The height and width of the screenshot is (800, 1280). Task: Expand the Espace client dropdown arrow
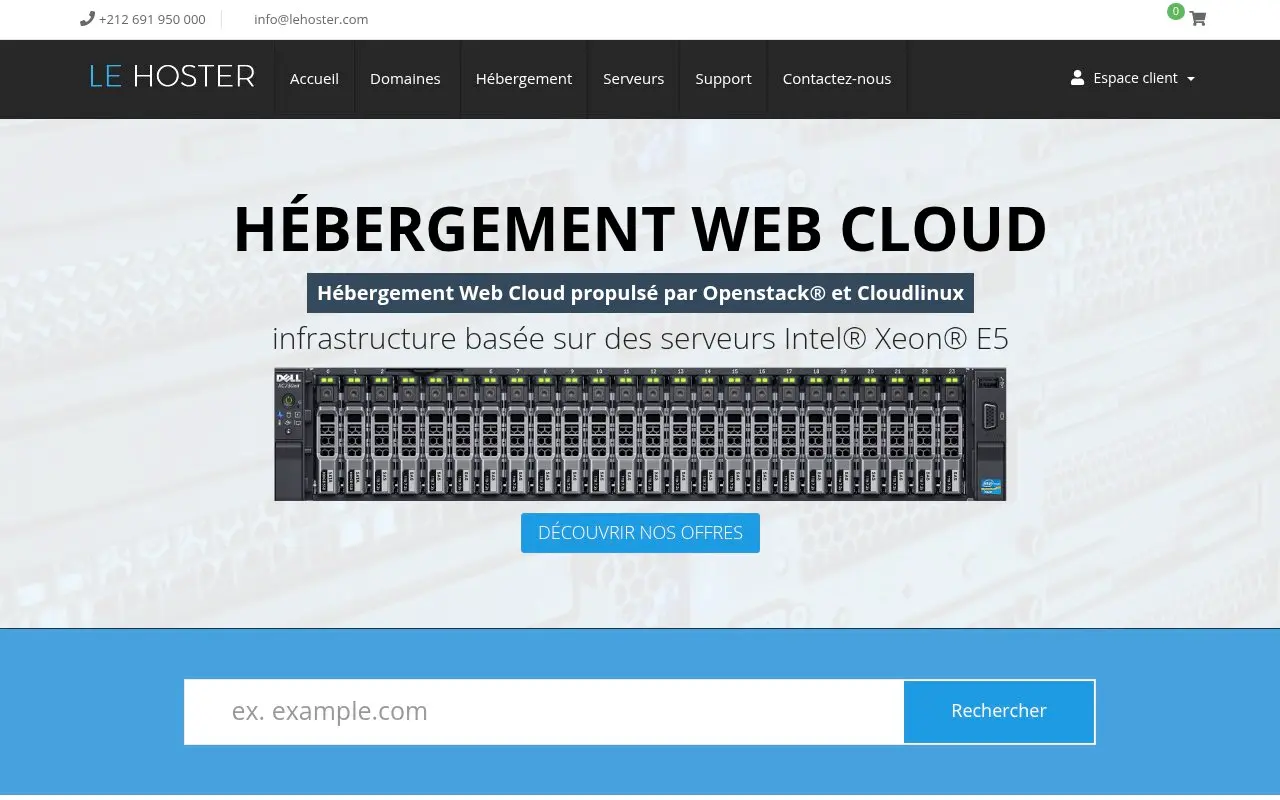(1191, 79)
